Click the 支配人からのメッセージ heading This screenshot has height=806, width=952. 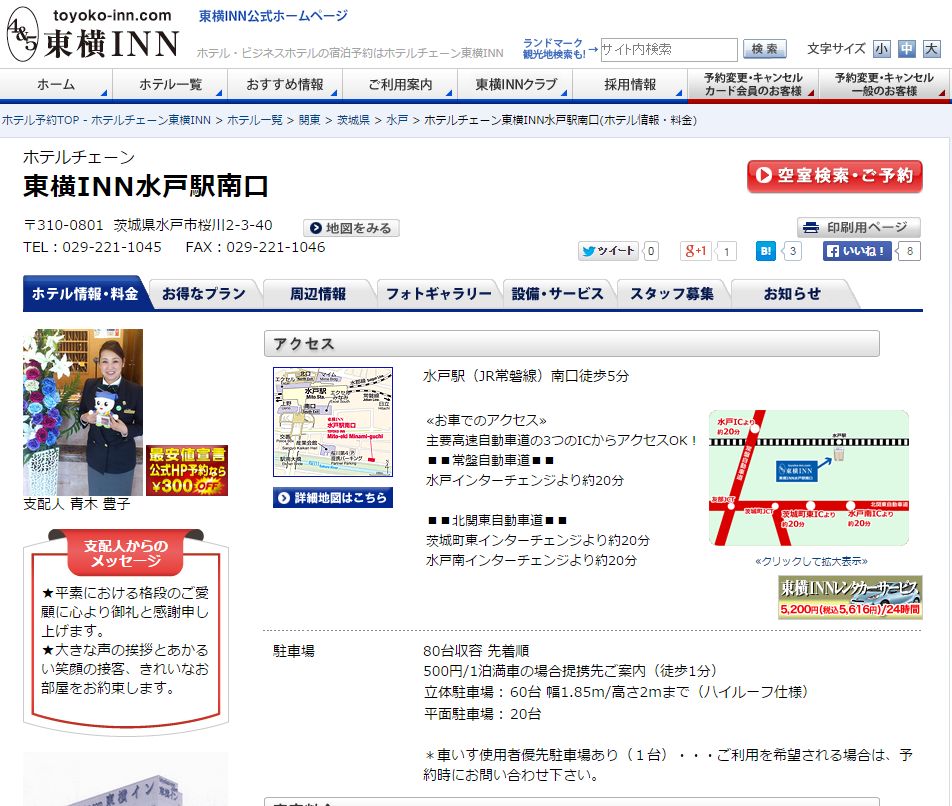(x=126, y=553)
